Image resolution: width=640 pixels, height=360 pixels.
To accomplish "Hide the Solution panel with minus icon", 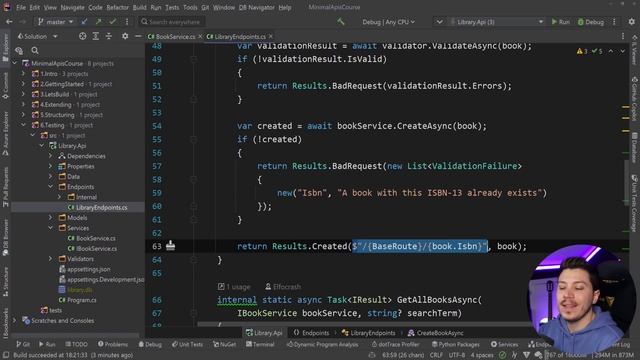I will click(x=138, y=36).
